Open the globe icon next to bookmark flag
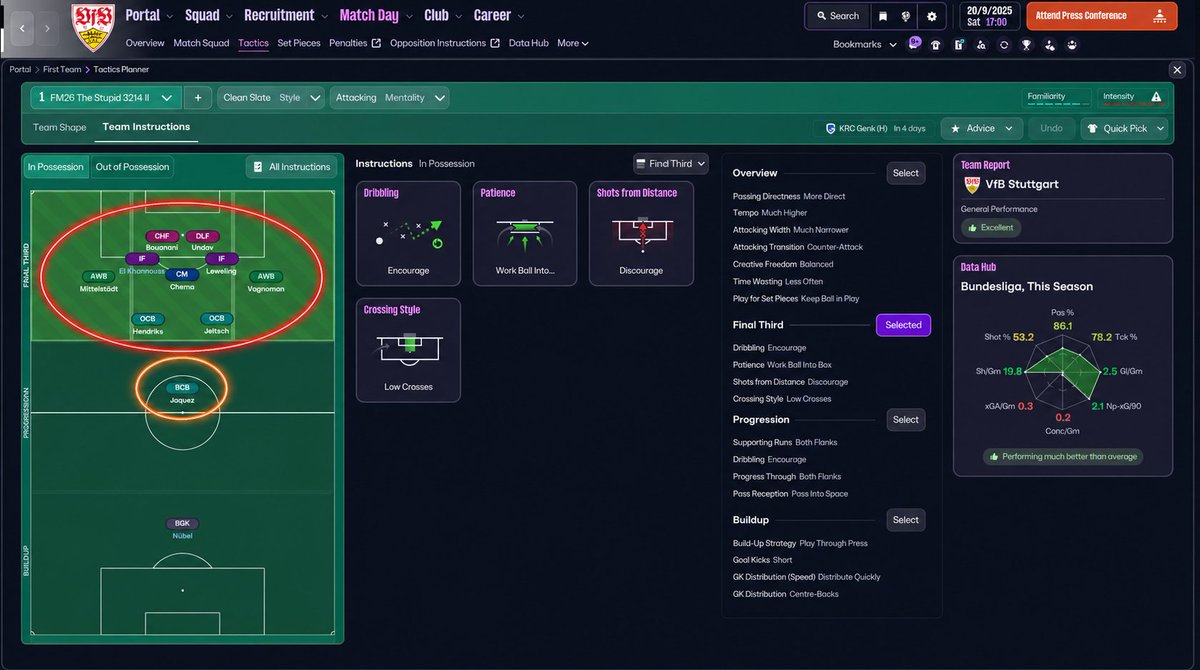The width and height of the screenshot is (1200, 670). point(906,16)
